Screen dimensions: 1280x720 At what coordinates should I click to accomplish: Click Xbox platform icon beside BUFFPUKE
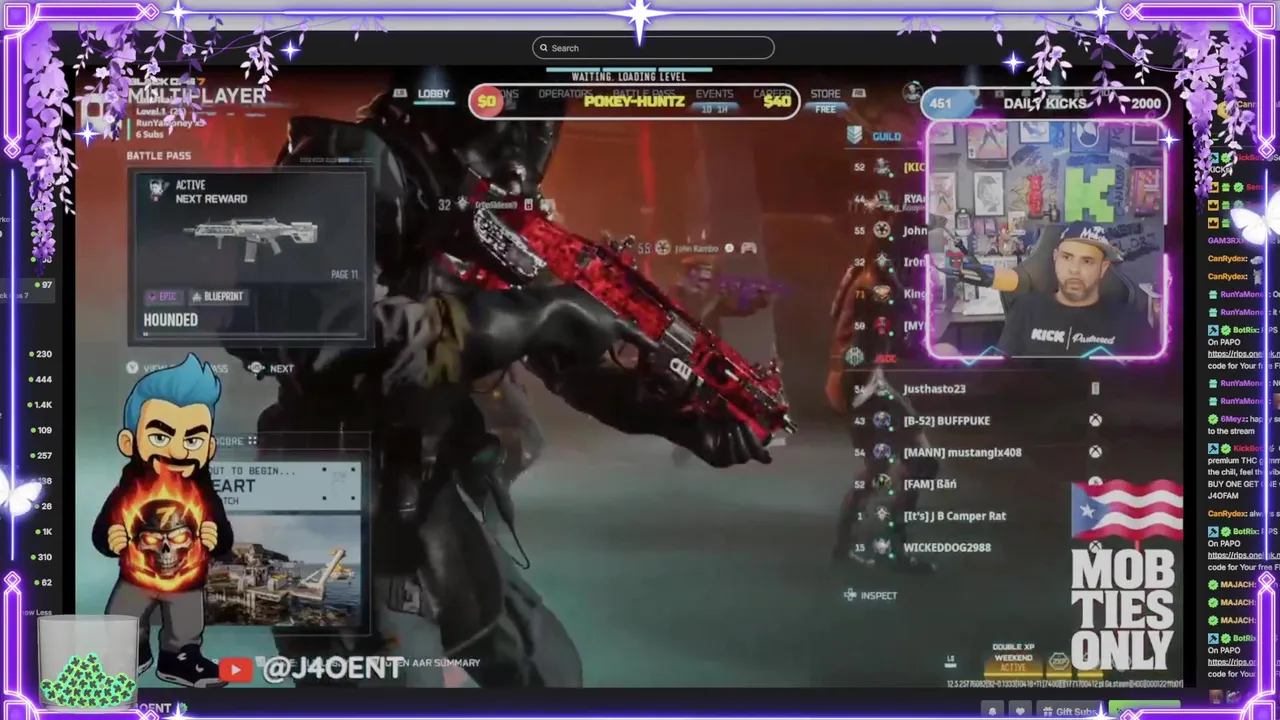pos(1095,421)
